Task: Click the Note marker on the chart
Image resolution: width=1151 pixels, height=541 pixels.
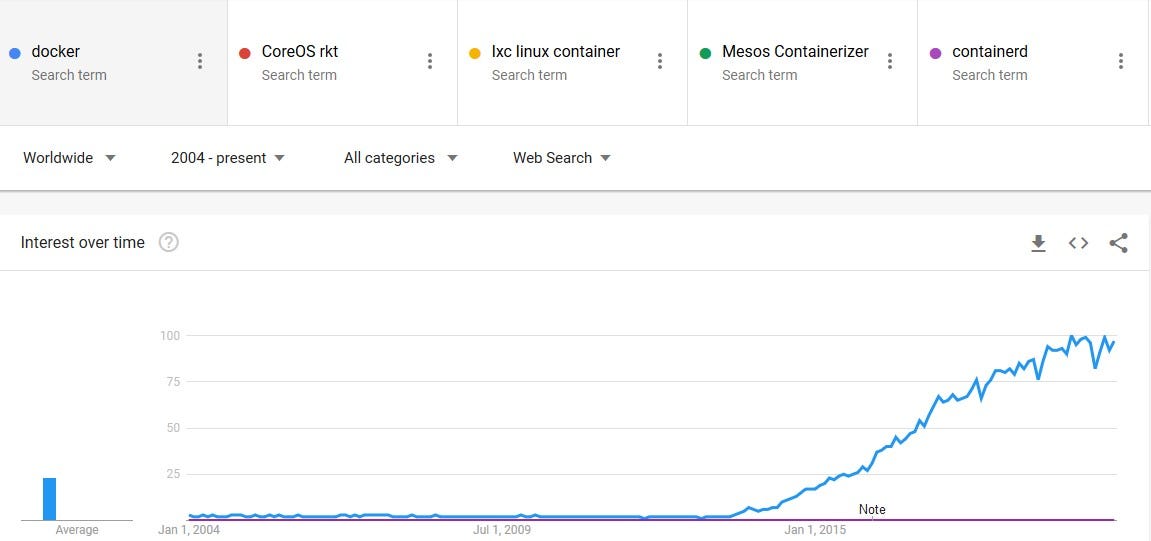Action: 872,510
